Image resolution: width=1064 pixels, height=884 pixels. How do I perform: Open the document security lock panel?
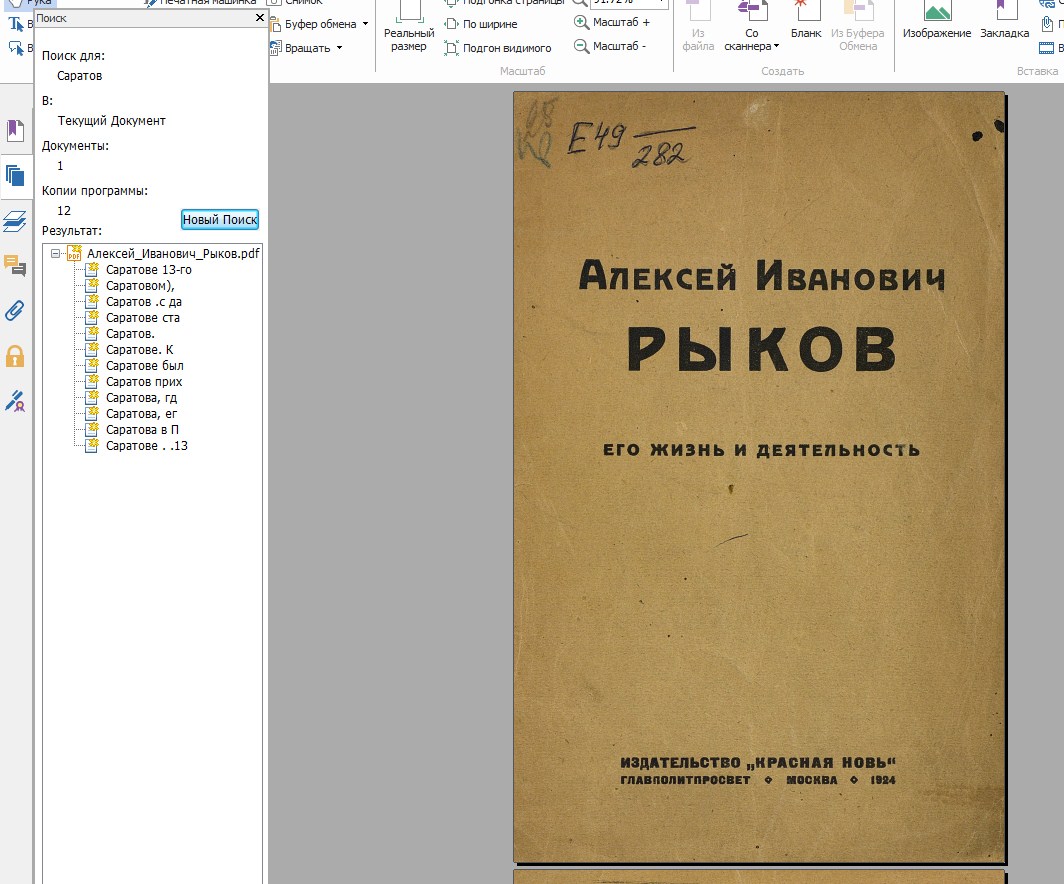[x=15, y=356]
